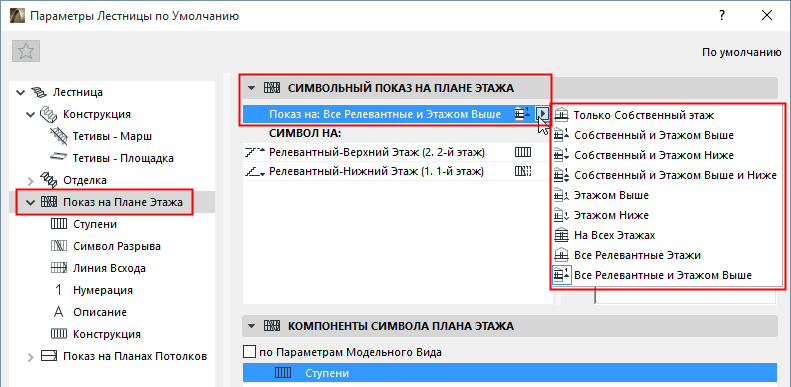This screenshot has height=387, width=791.
Task: Open the Показ на flyout arrow
Action: (x=542, y=115)
